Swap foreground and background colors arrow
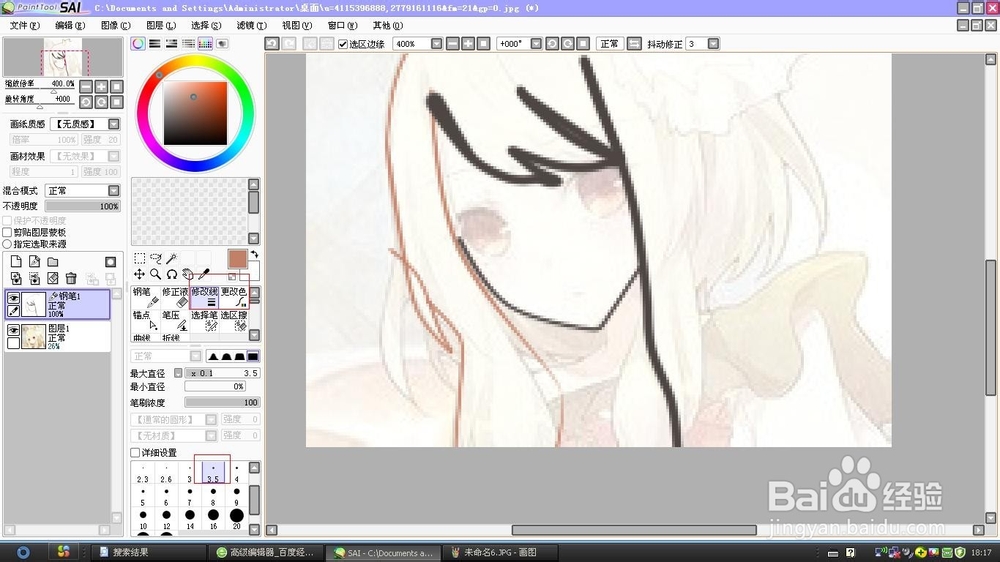Screen dimensions: 1000x562 [x=254, y=255]
